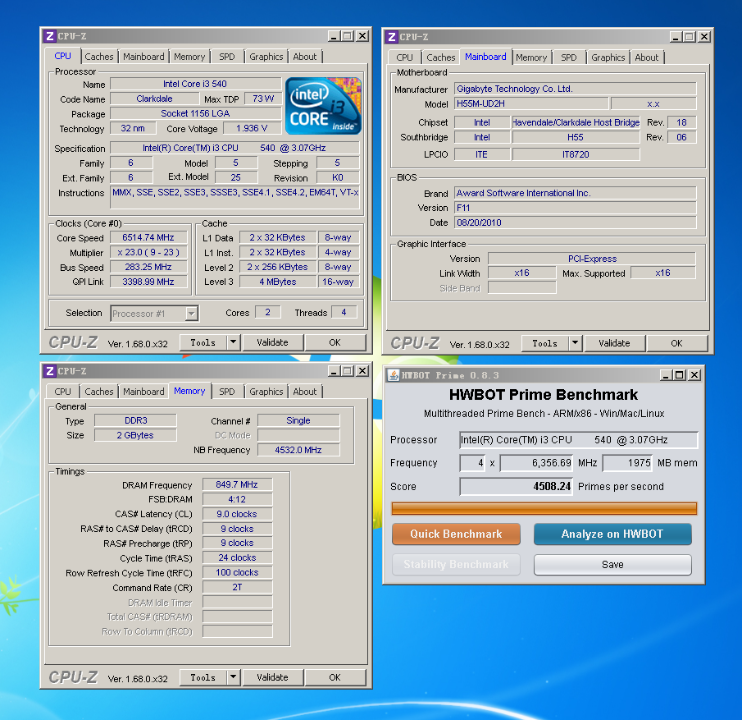Click the Name value Intel Core i3 540

tap(195, 84)
